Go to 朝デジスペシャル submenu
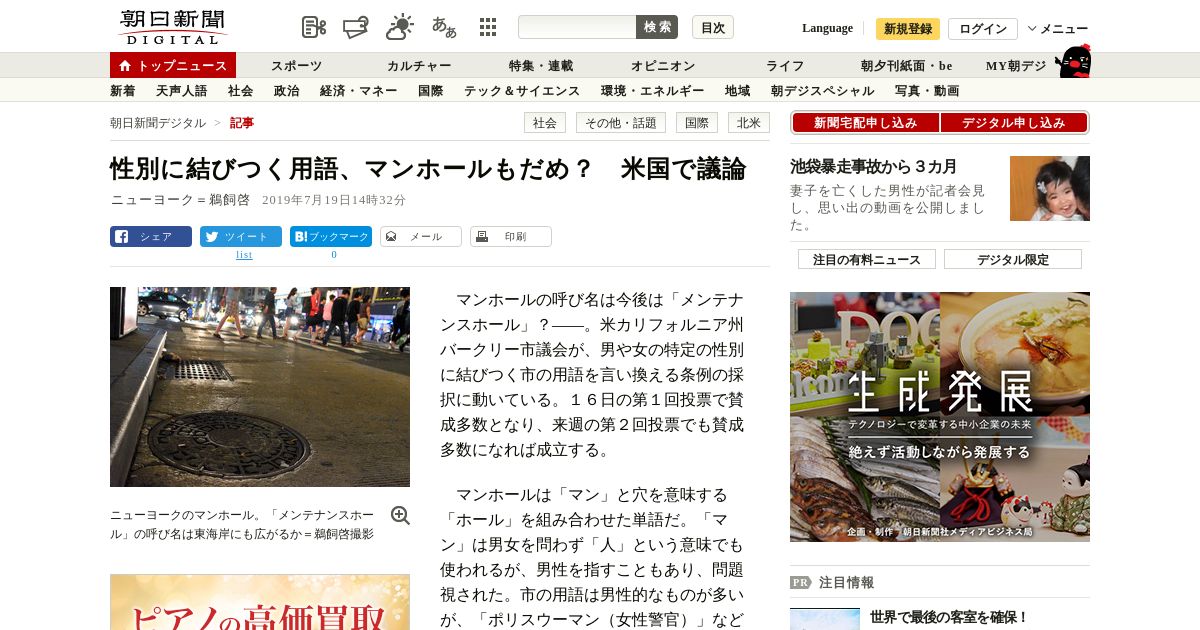This screenshot has height=630, width=1200. pos(823,91)
